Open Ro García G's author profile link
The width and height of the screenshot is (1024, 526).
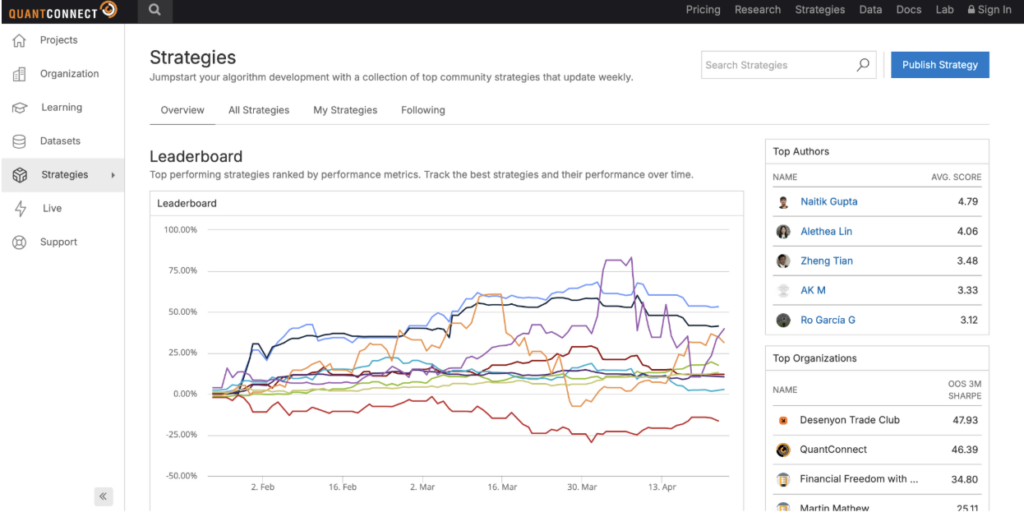tap(827, 320)
